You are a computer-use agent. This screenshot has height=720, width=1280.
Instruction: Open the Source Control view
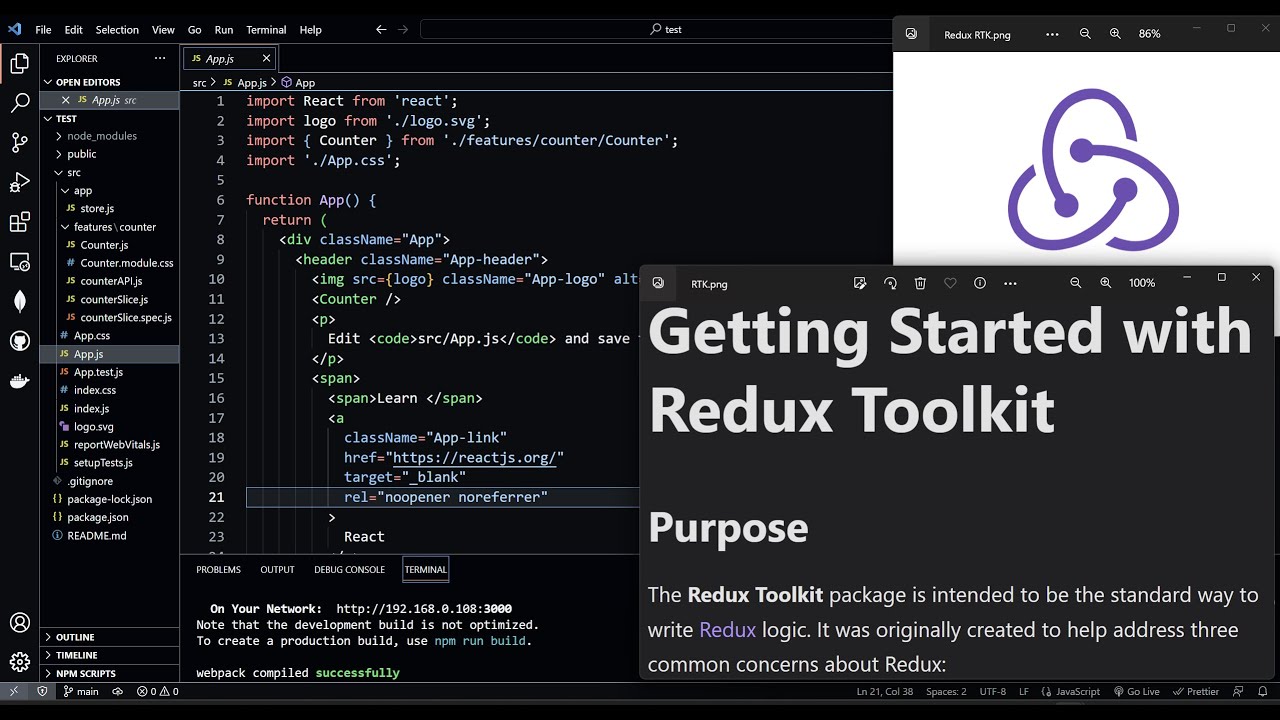[x=19, y=142]
